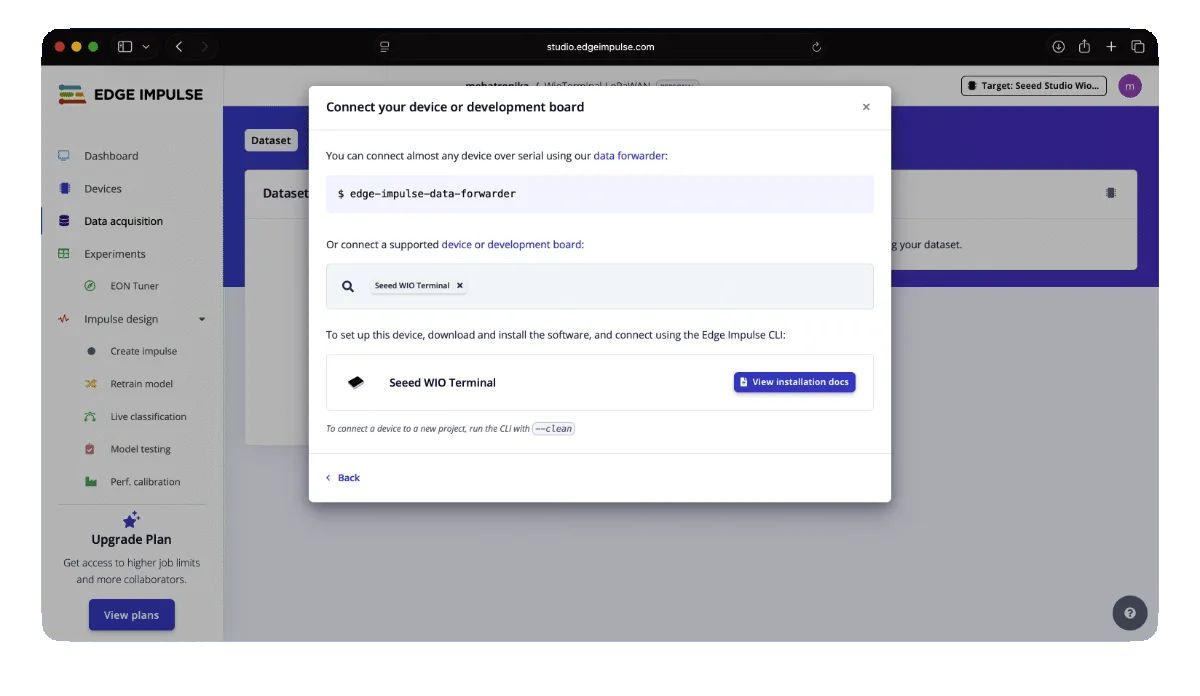This screenshot has width=1200, height=696.
Task: Open the Target: Seeed Studio Wio selector
Action: click(x=1033, y=86)
